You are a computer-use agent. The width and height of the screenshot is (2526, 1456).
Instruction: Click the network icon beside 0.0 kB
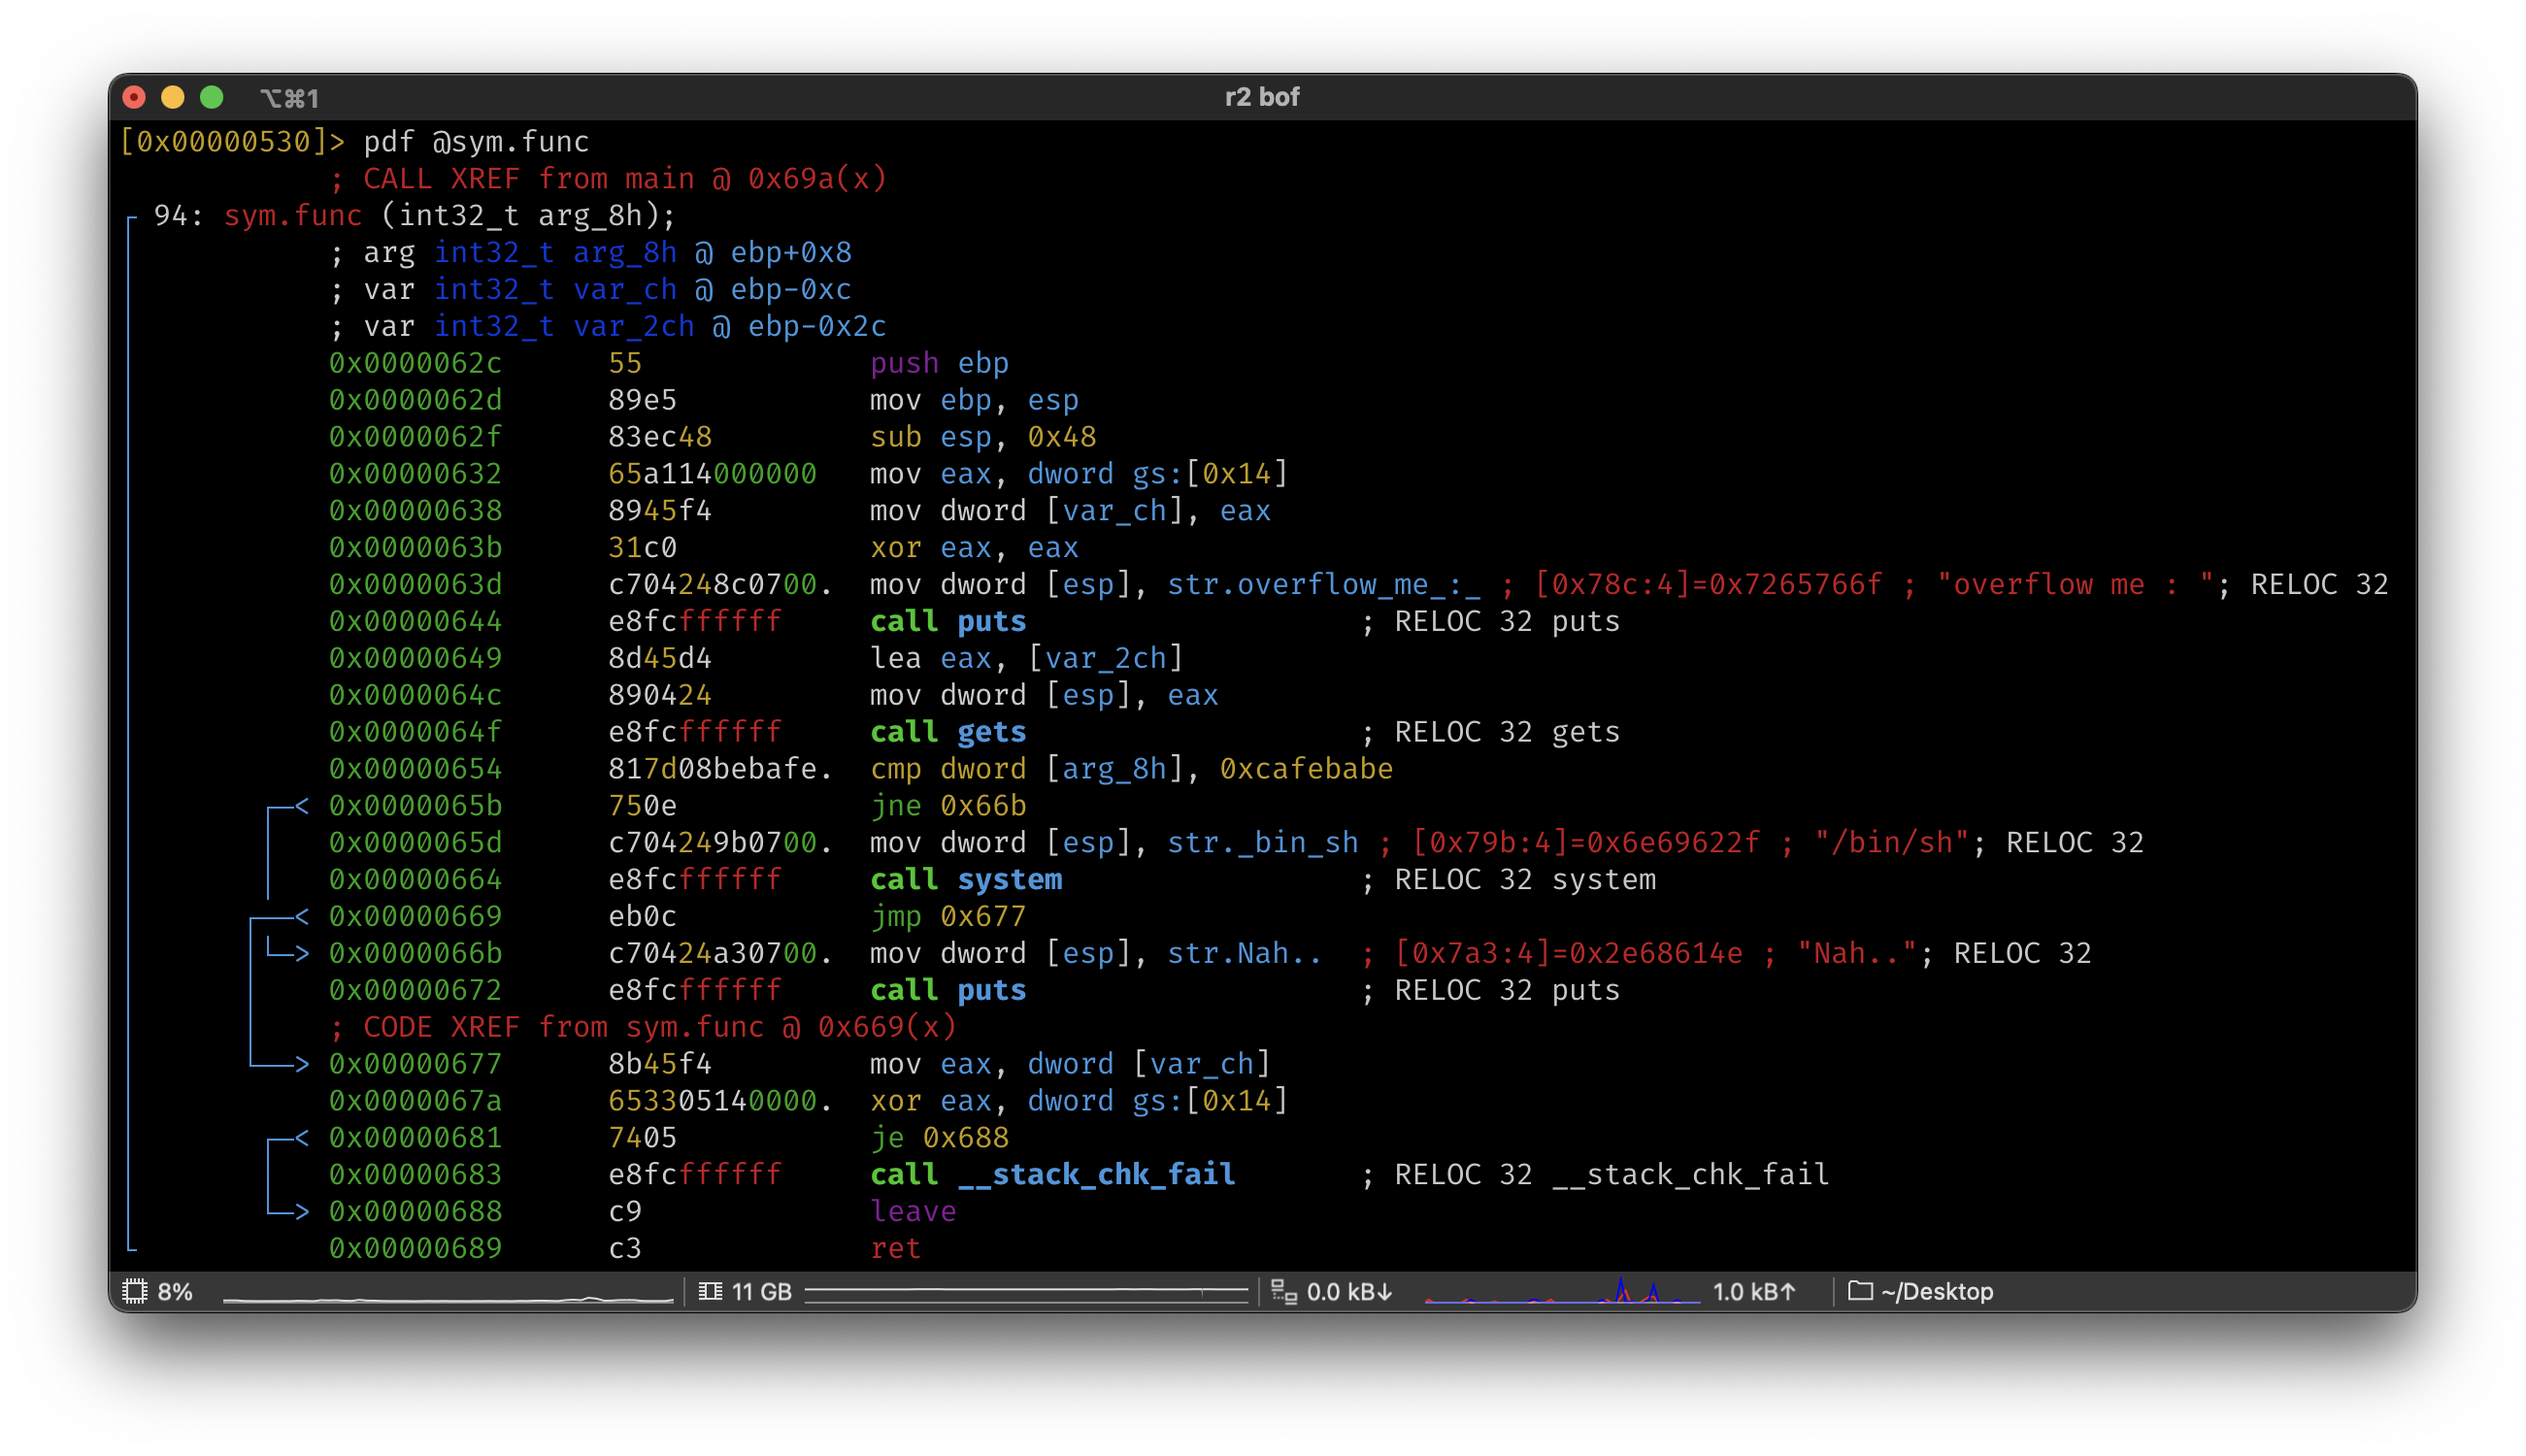pyautogui.click(x=1283, y=1291)
